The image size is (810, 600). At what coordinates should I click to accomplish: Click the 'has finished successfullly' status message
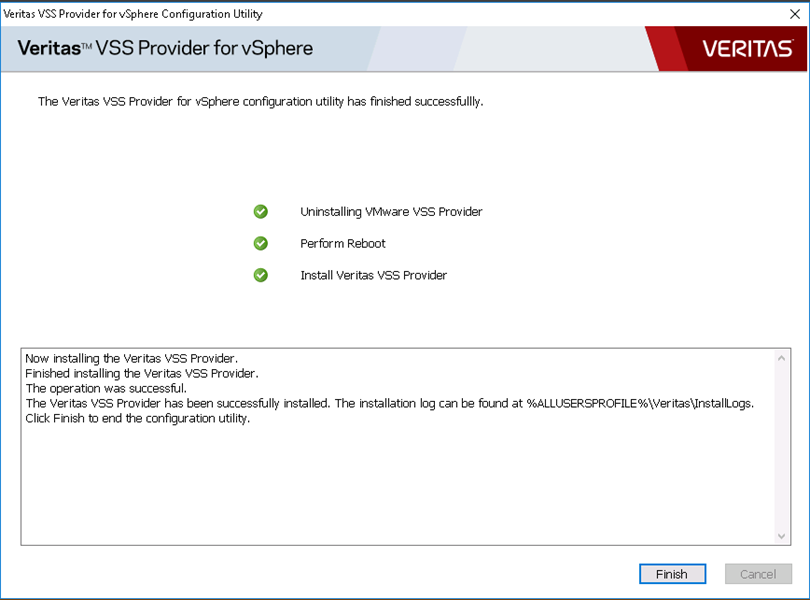click(x=260, y=101)
